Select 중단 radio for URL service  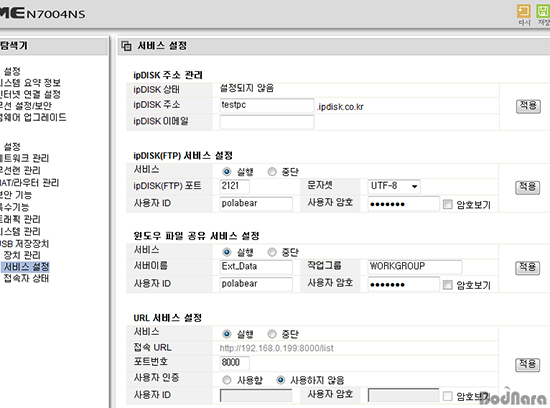click(272, 334)
